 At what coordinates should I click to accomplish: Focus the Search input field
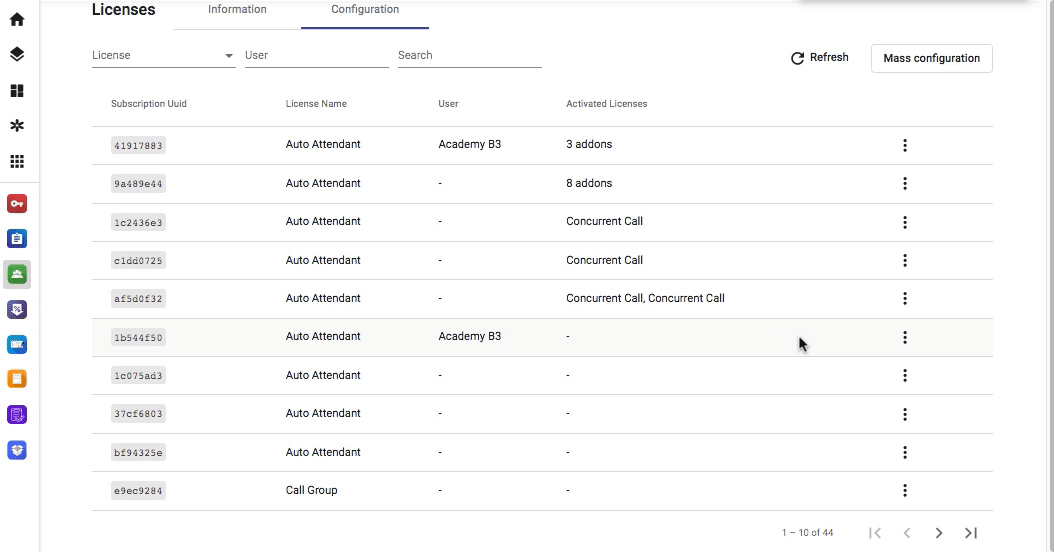tap(470, 56)
